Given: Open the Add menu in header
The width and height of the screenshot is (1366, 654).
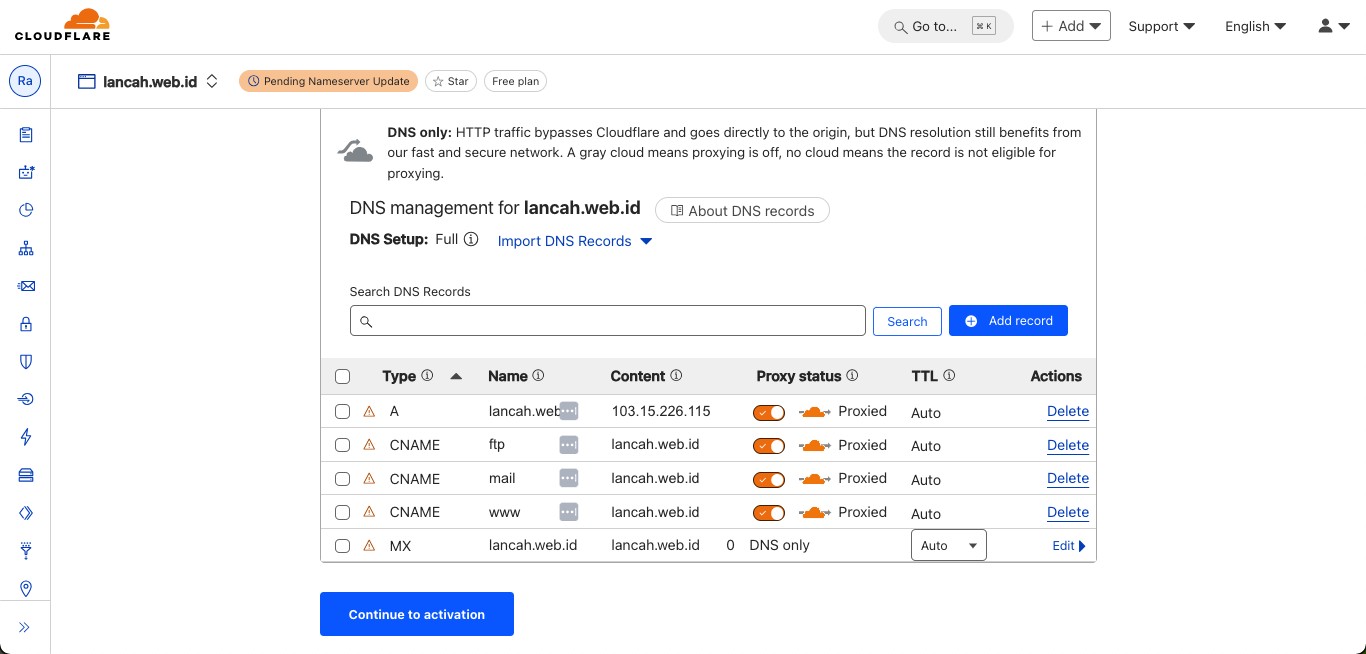Looking at the screenshot, I should (x=1070, y=26).
